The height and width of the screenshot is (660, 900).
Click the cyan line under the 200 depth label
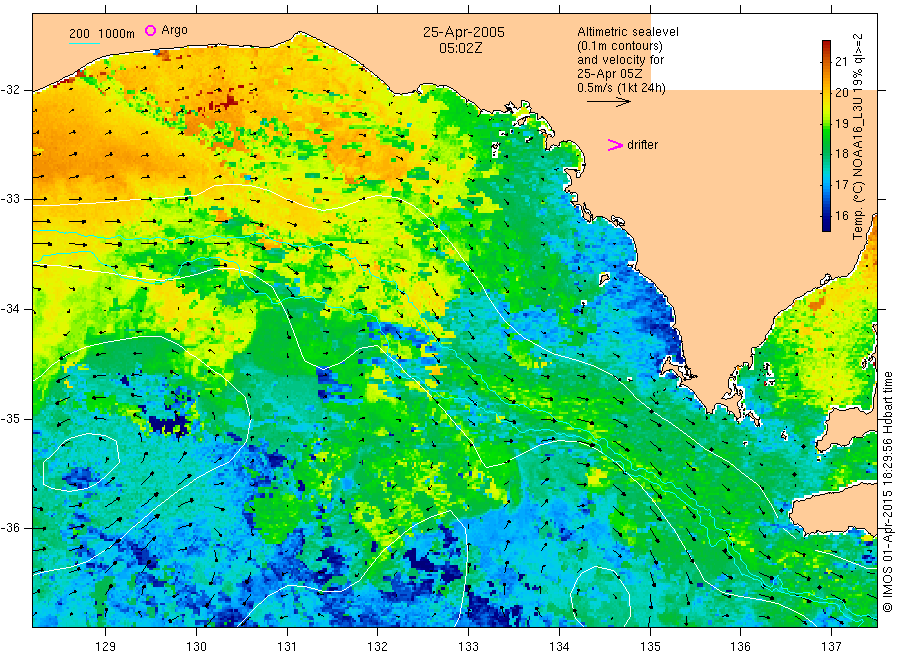pos(84,43)
